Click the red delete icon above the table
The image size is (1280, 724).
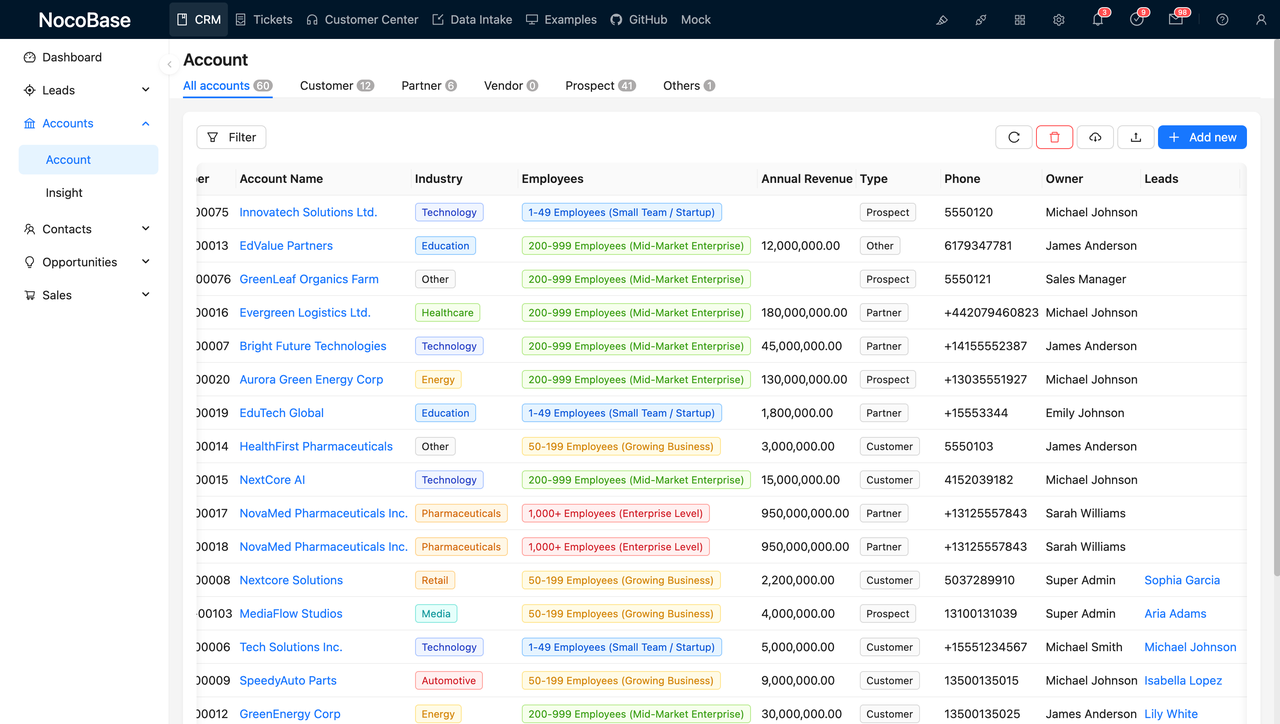click(x=1054, y=137)
